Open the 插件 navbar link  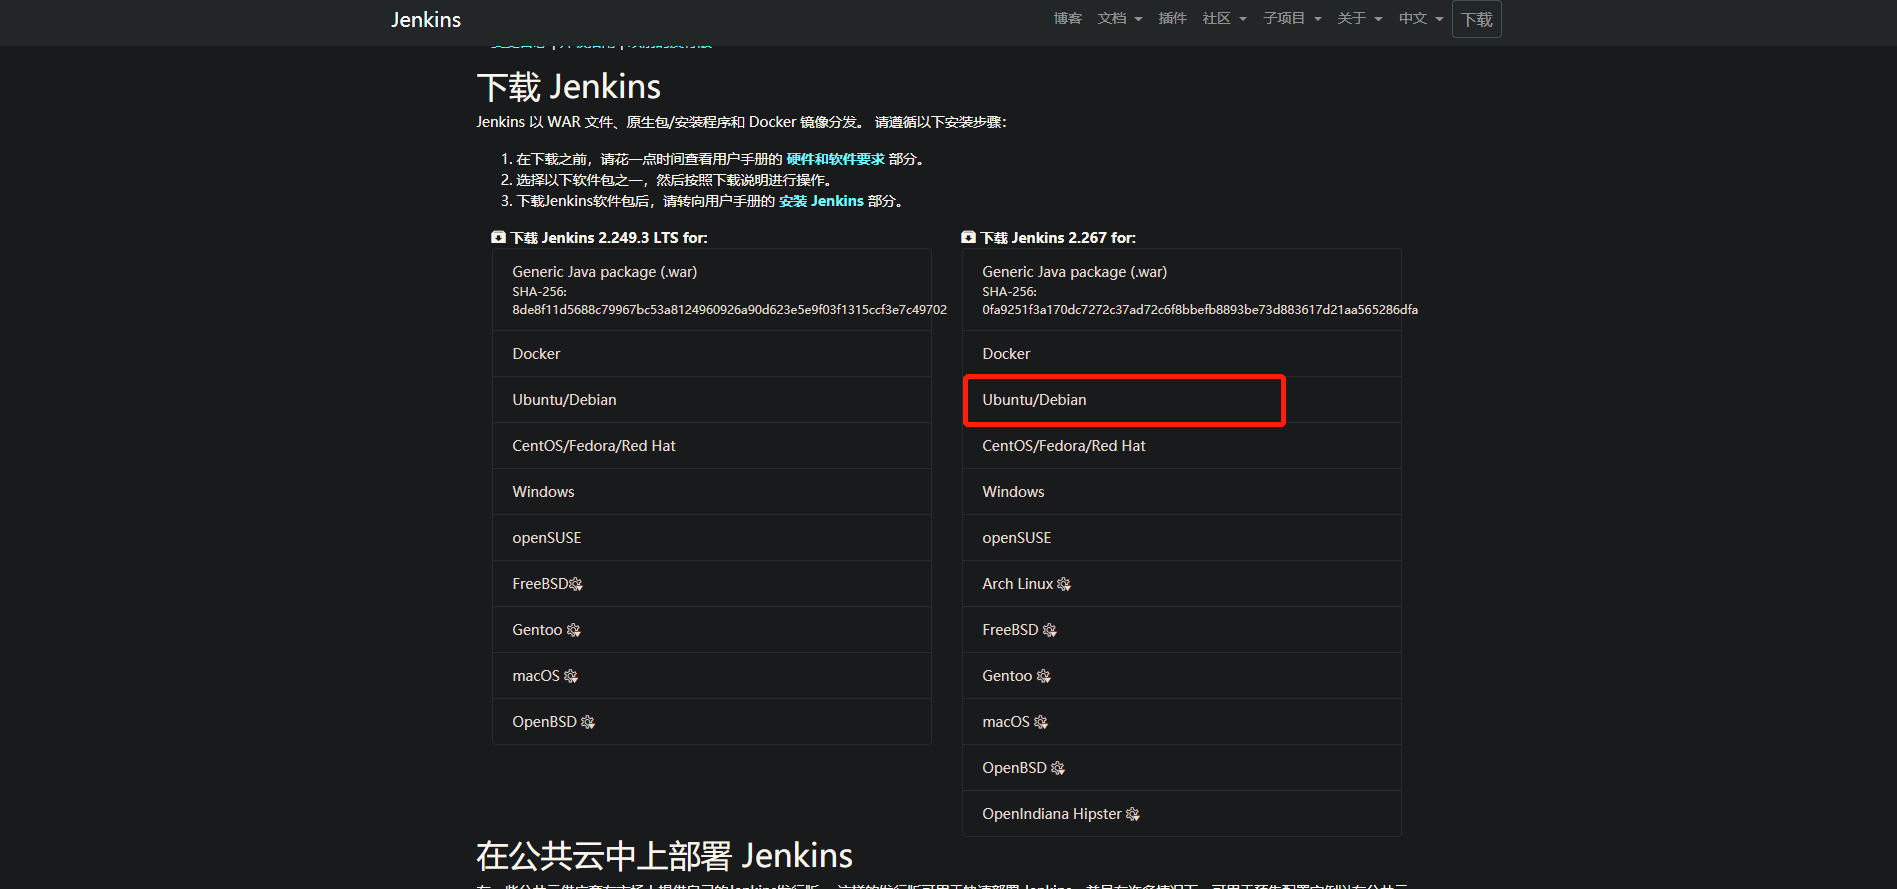click(1172, 18)
